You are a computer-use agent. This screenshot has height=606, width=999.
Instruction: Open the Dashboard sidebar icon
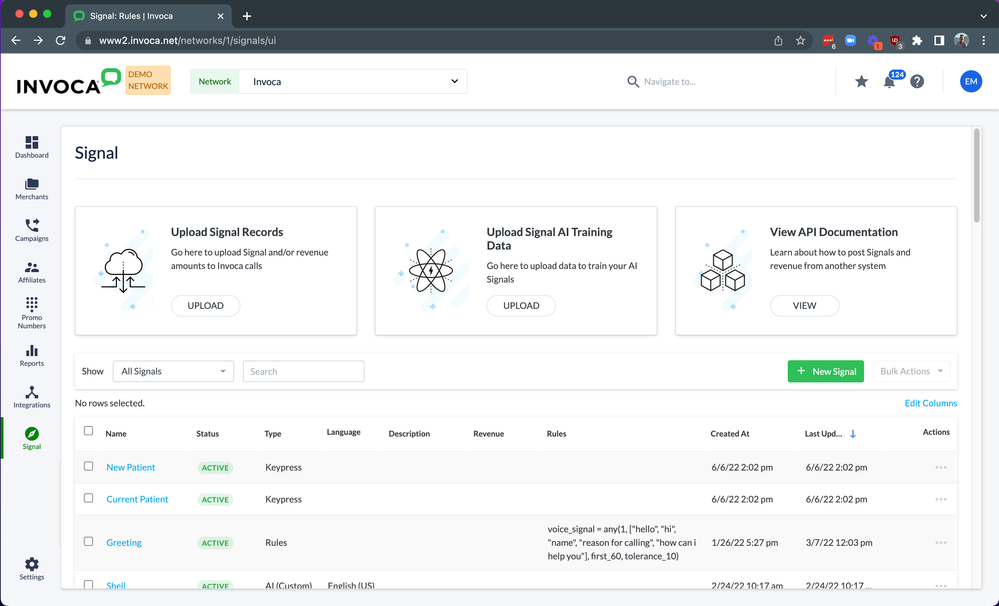tap(31, 142)
